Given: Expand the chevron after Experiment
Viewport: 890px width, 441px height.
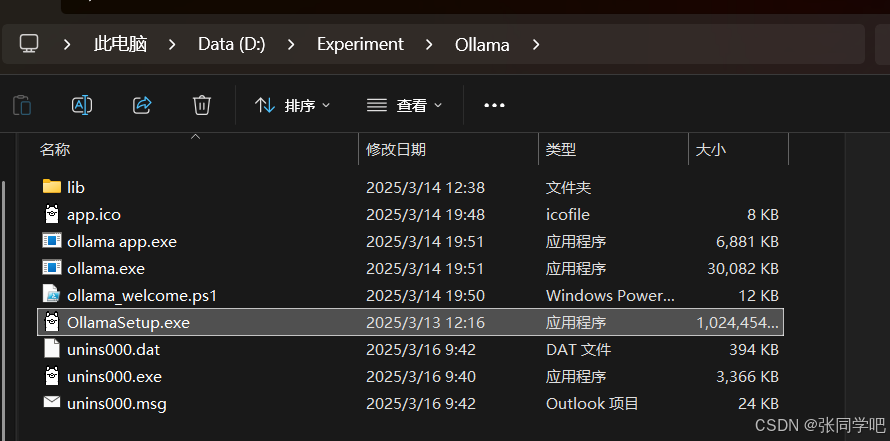Looking at the screenshot, I should tap(429, 44).
